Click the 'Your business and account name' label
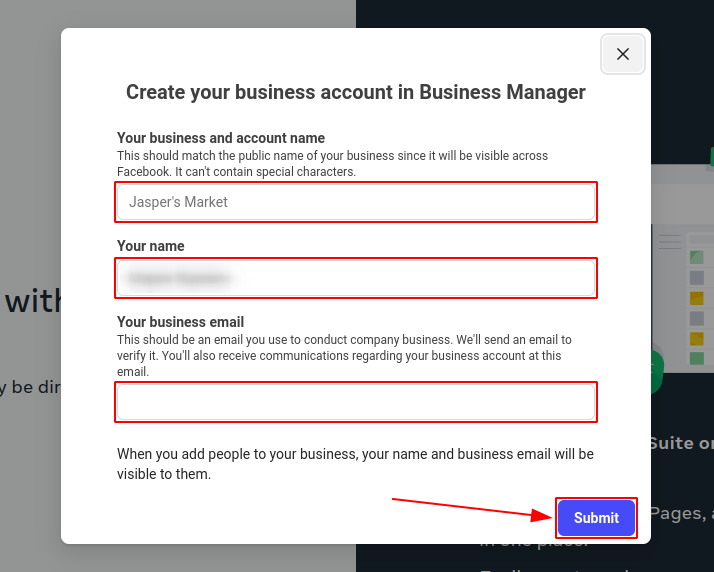This screenshot has height=572, width=714. coord(221,138)
